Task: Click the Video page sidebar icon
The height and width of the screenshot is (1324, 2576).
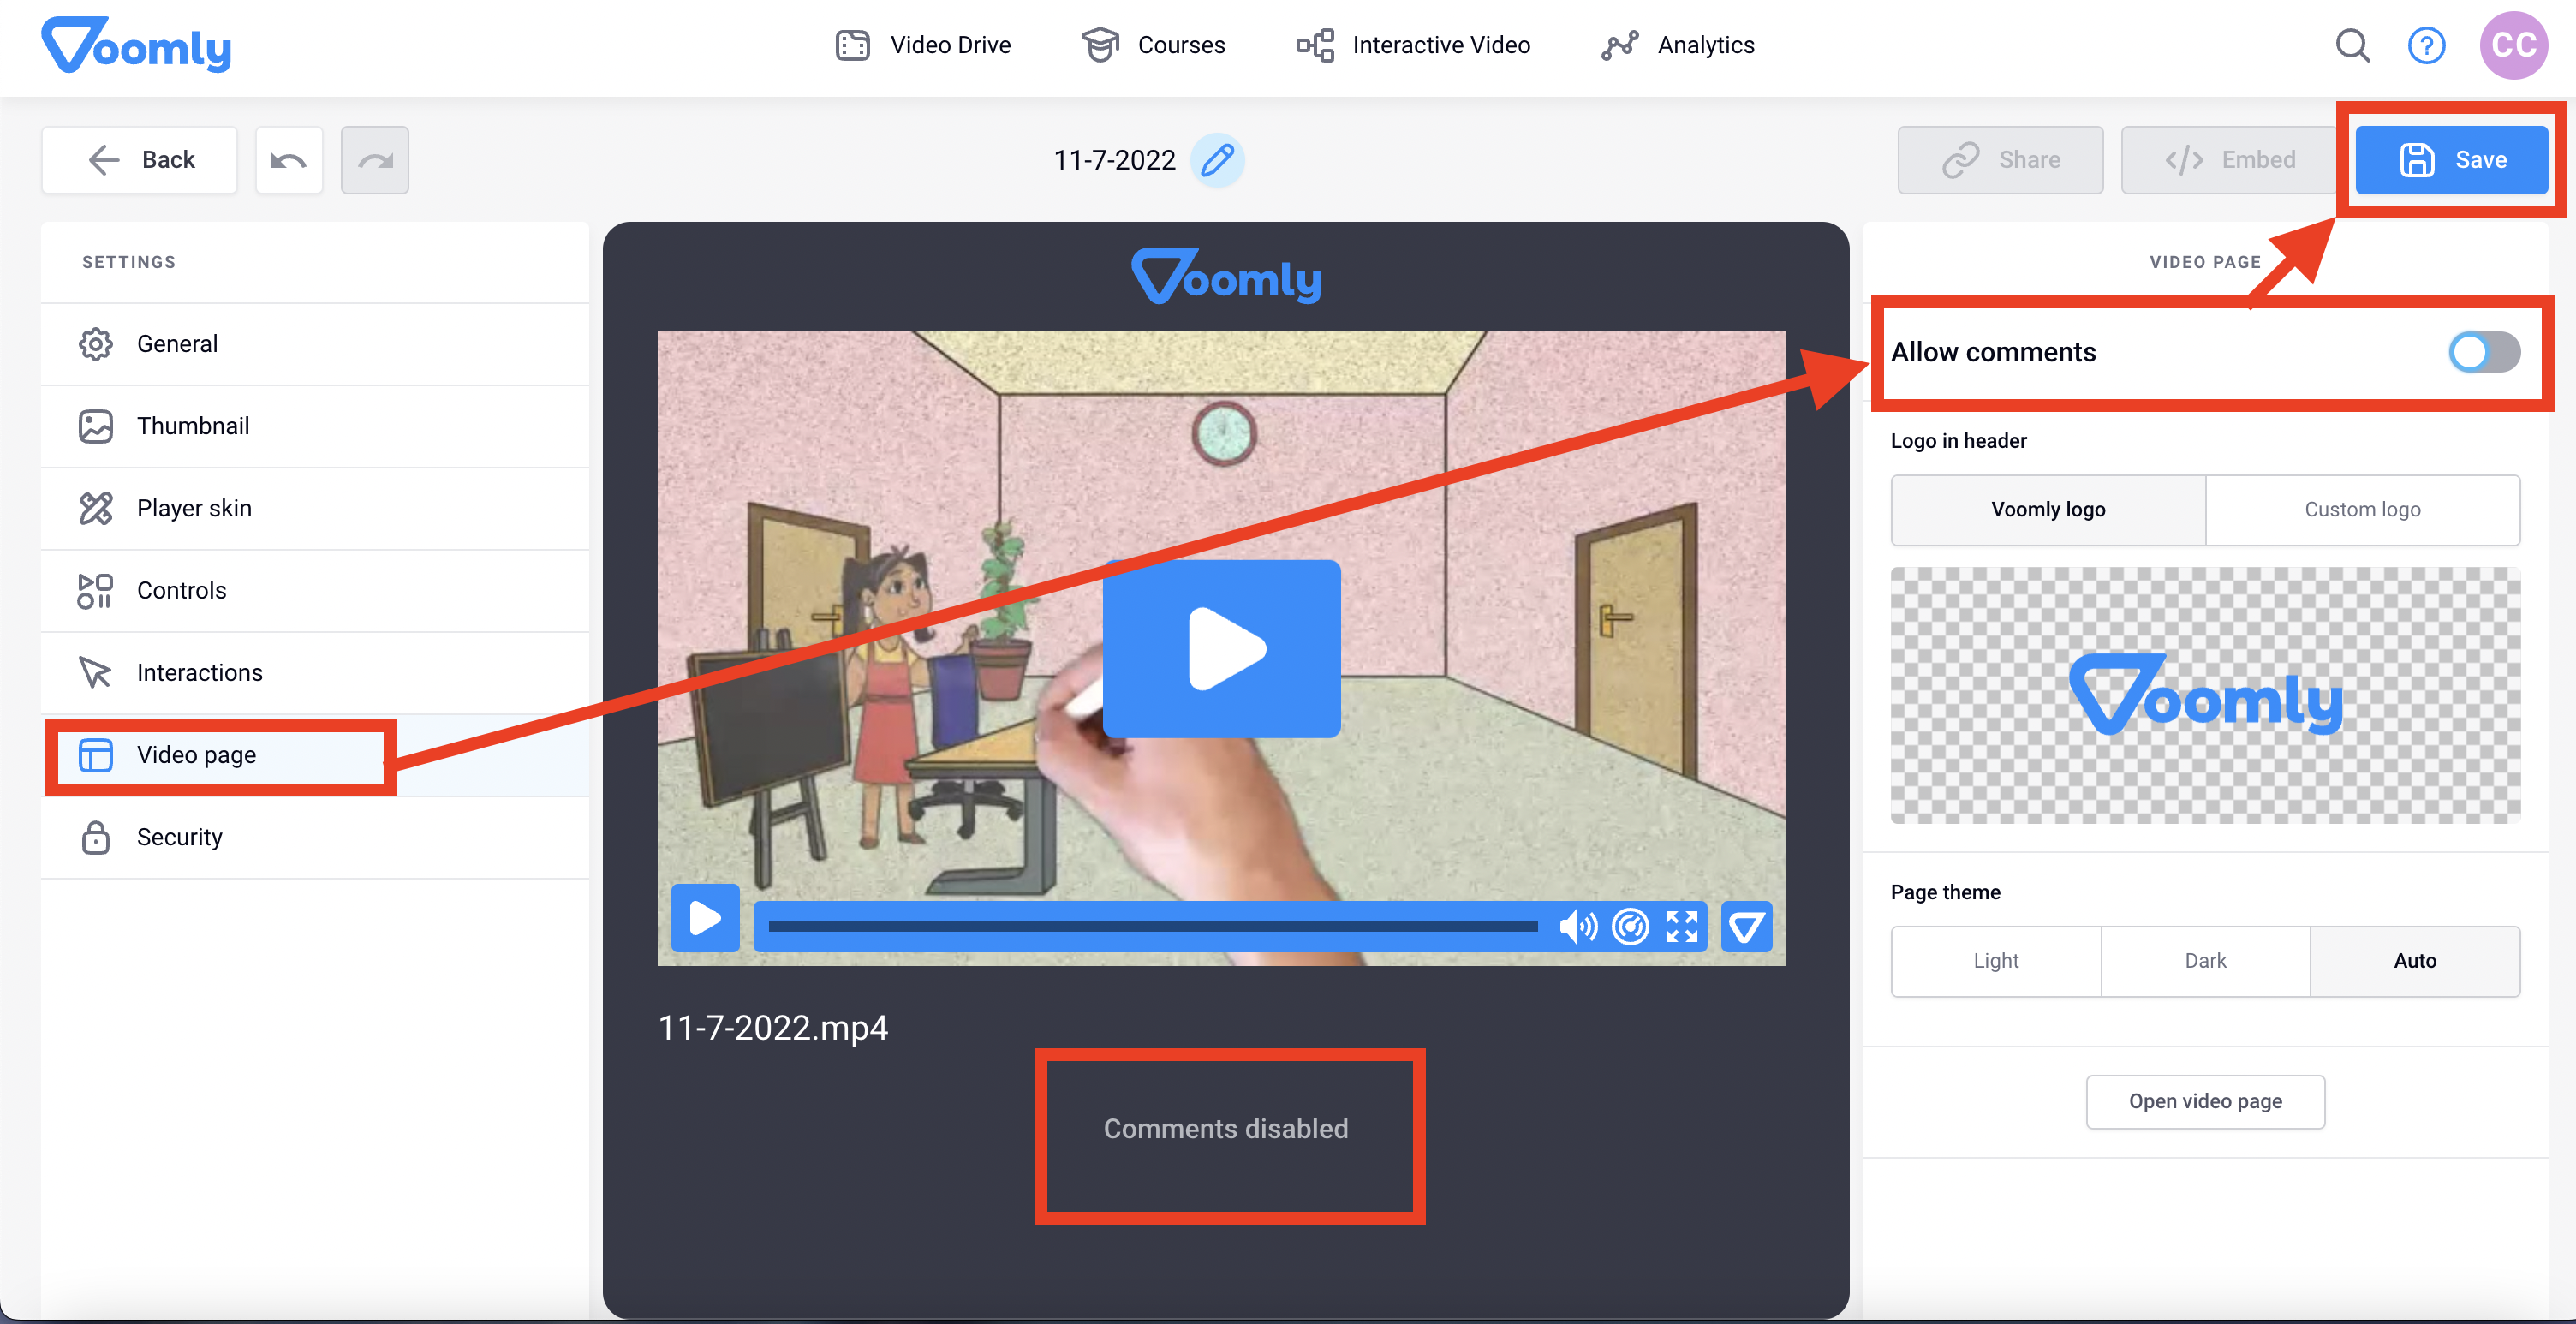Action: [96, 754]
